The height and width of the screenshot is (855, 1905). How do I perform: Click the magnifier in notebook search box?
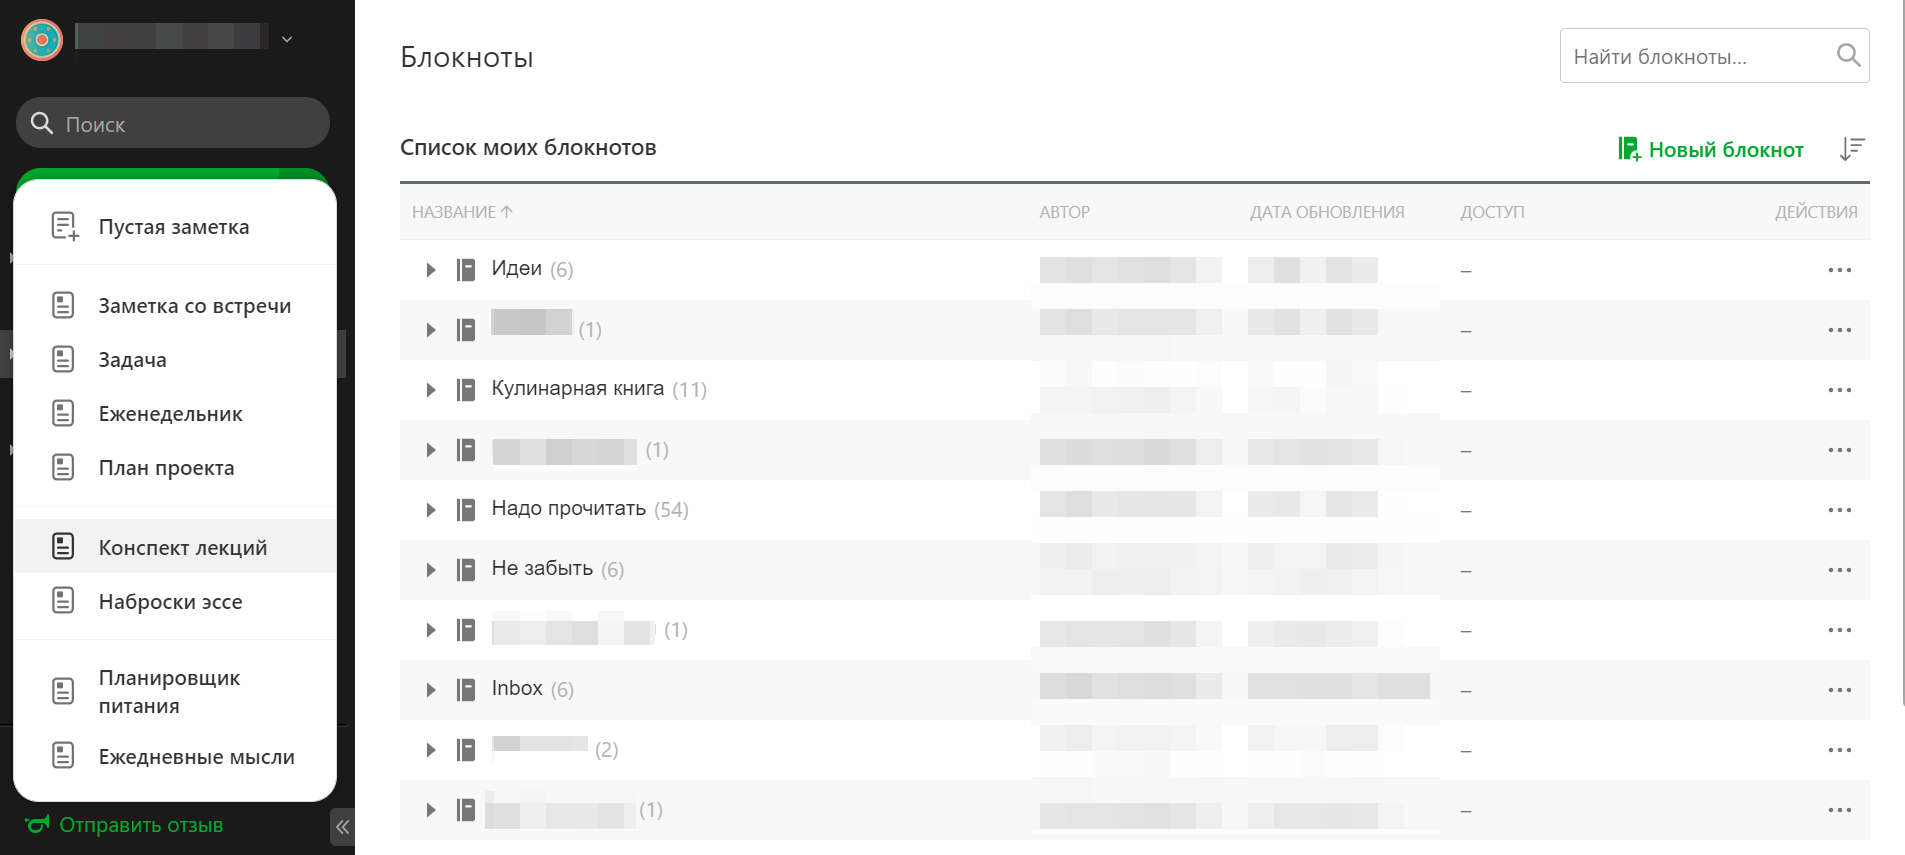coord(1848,56)
